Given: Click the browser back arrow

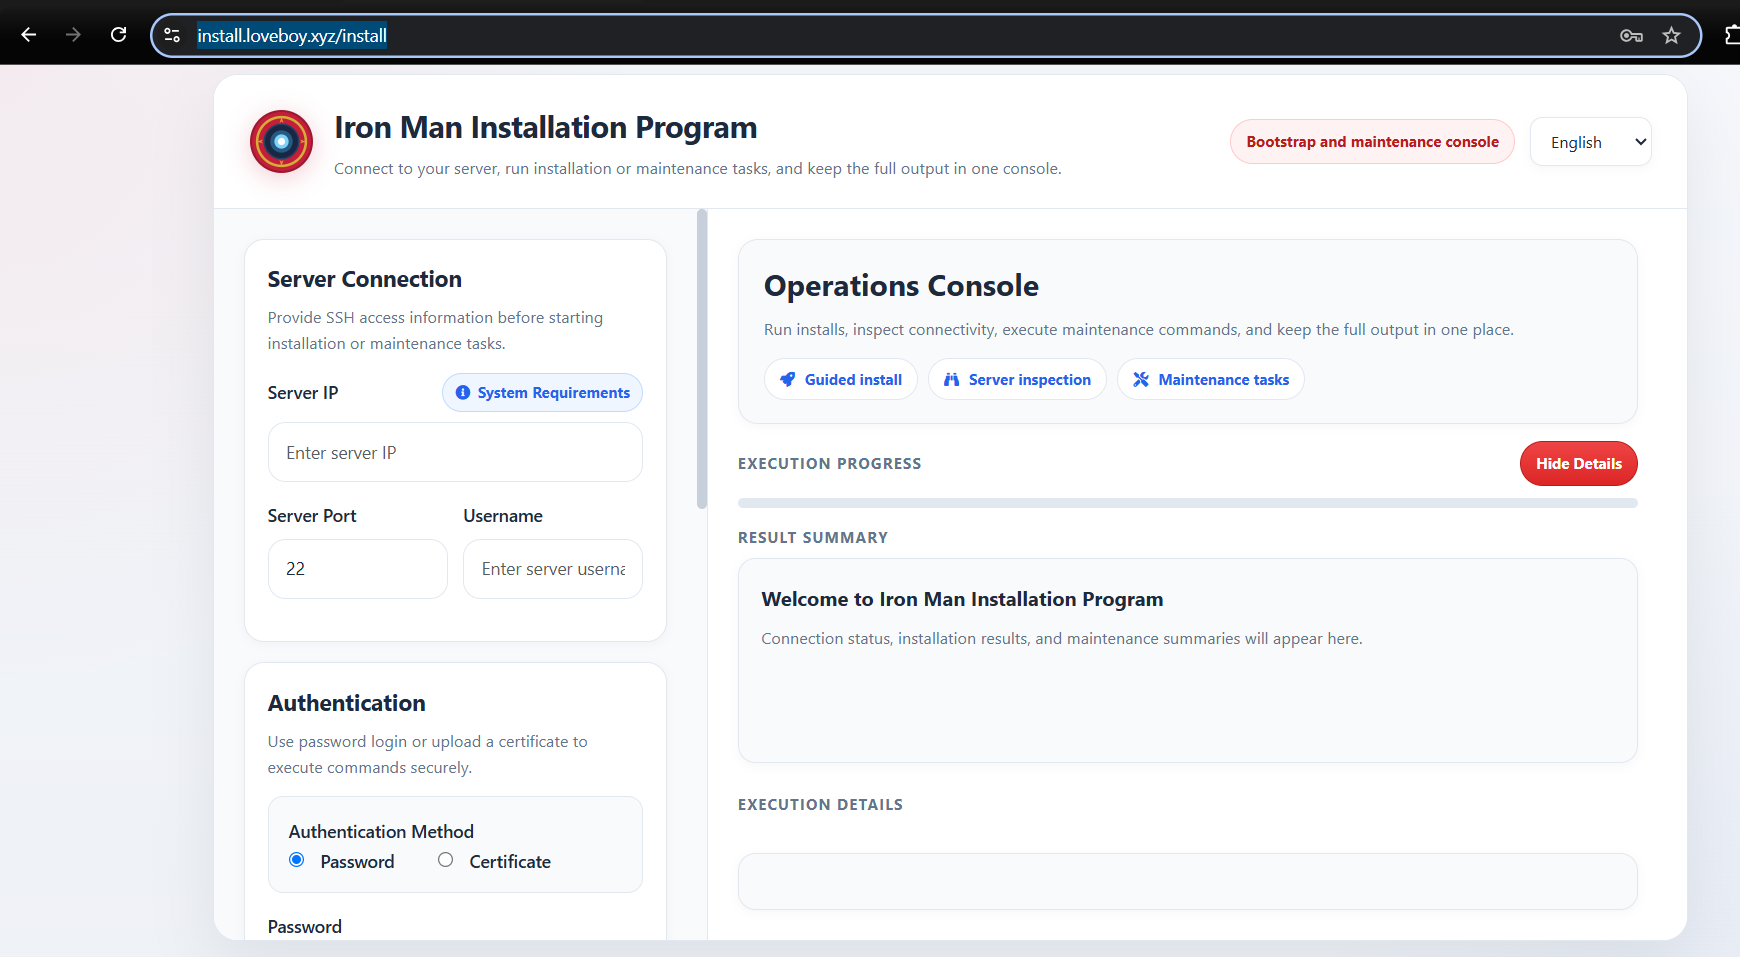Looking at the screenshot, I should click(x=29, y=35).
